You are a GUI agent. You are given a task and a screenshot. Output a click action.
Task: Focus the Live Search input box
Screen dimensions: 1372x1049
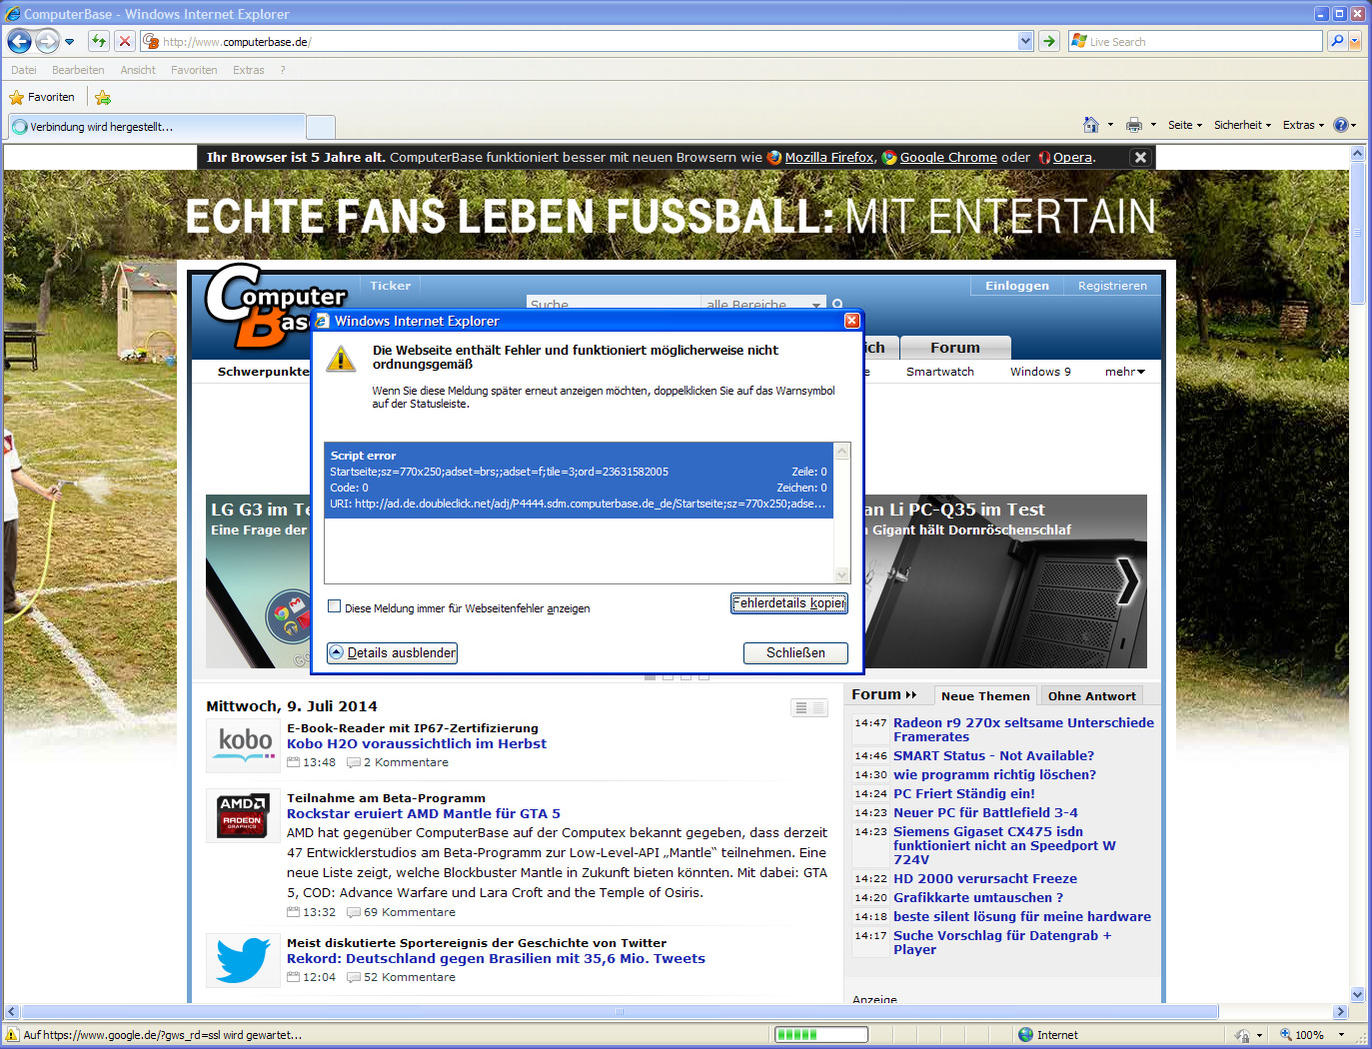(1195, 41)
